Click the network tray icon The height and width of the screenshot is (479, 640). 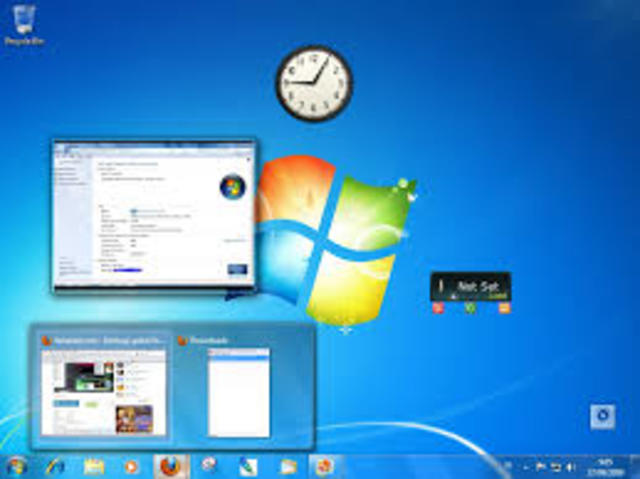556,466
